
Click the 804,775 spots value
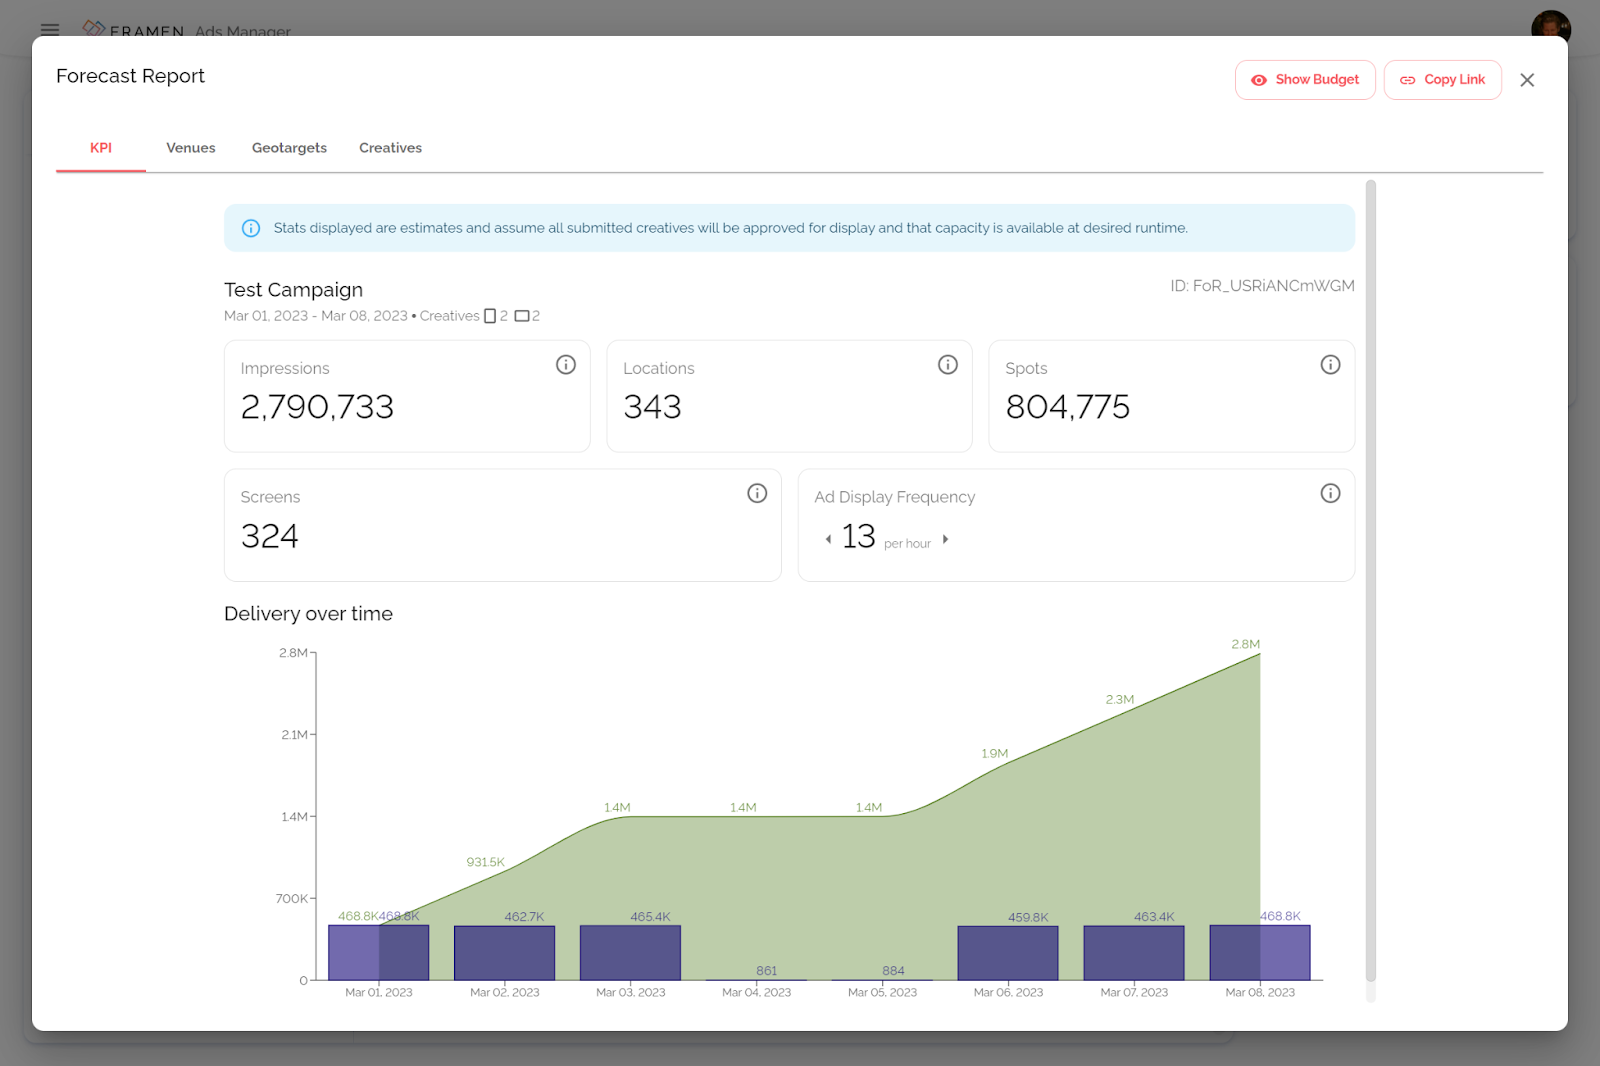[x=1067, y=407]
